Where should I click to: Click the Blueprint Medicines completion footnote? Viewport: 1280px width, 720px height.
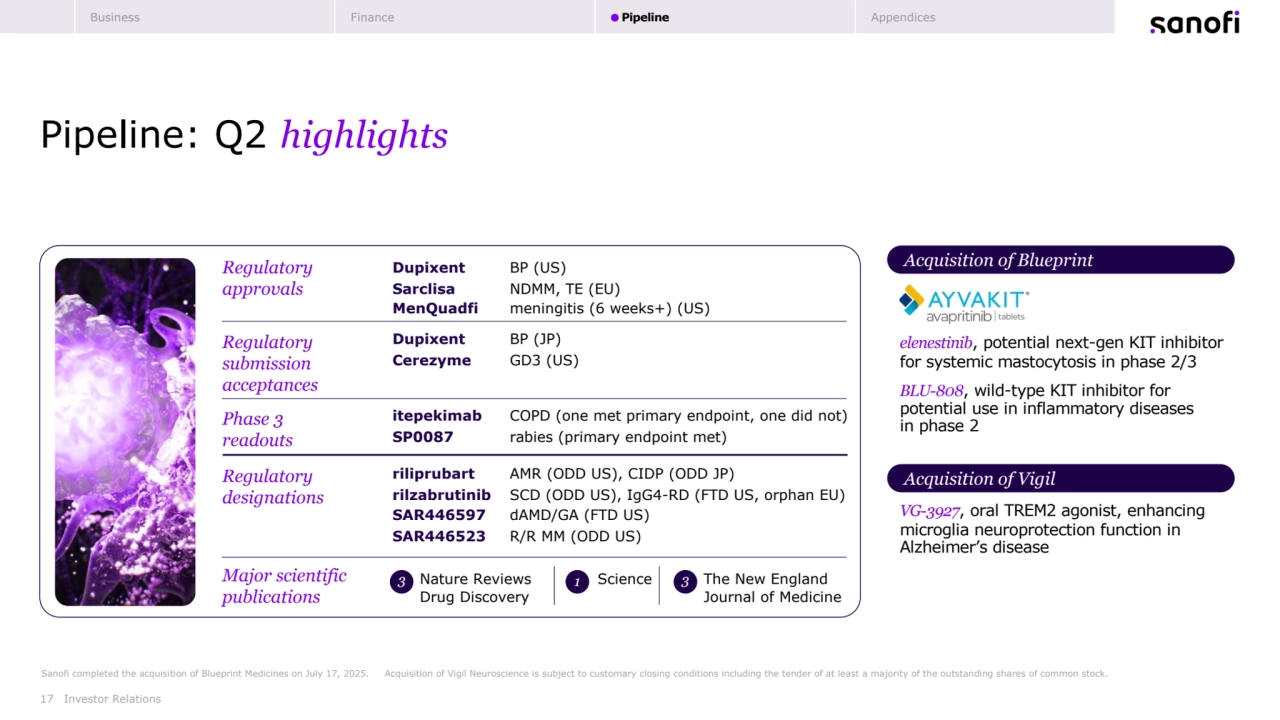[x=205, y=673]
